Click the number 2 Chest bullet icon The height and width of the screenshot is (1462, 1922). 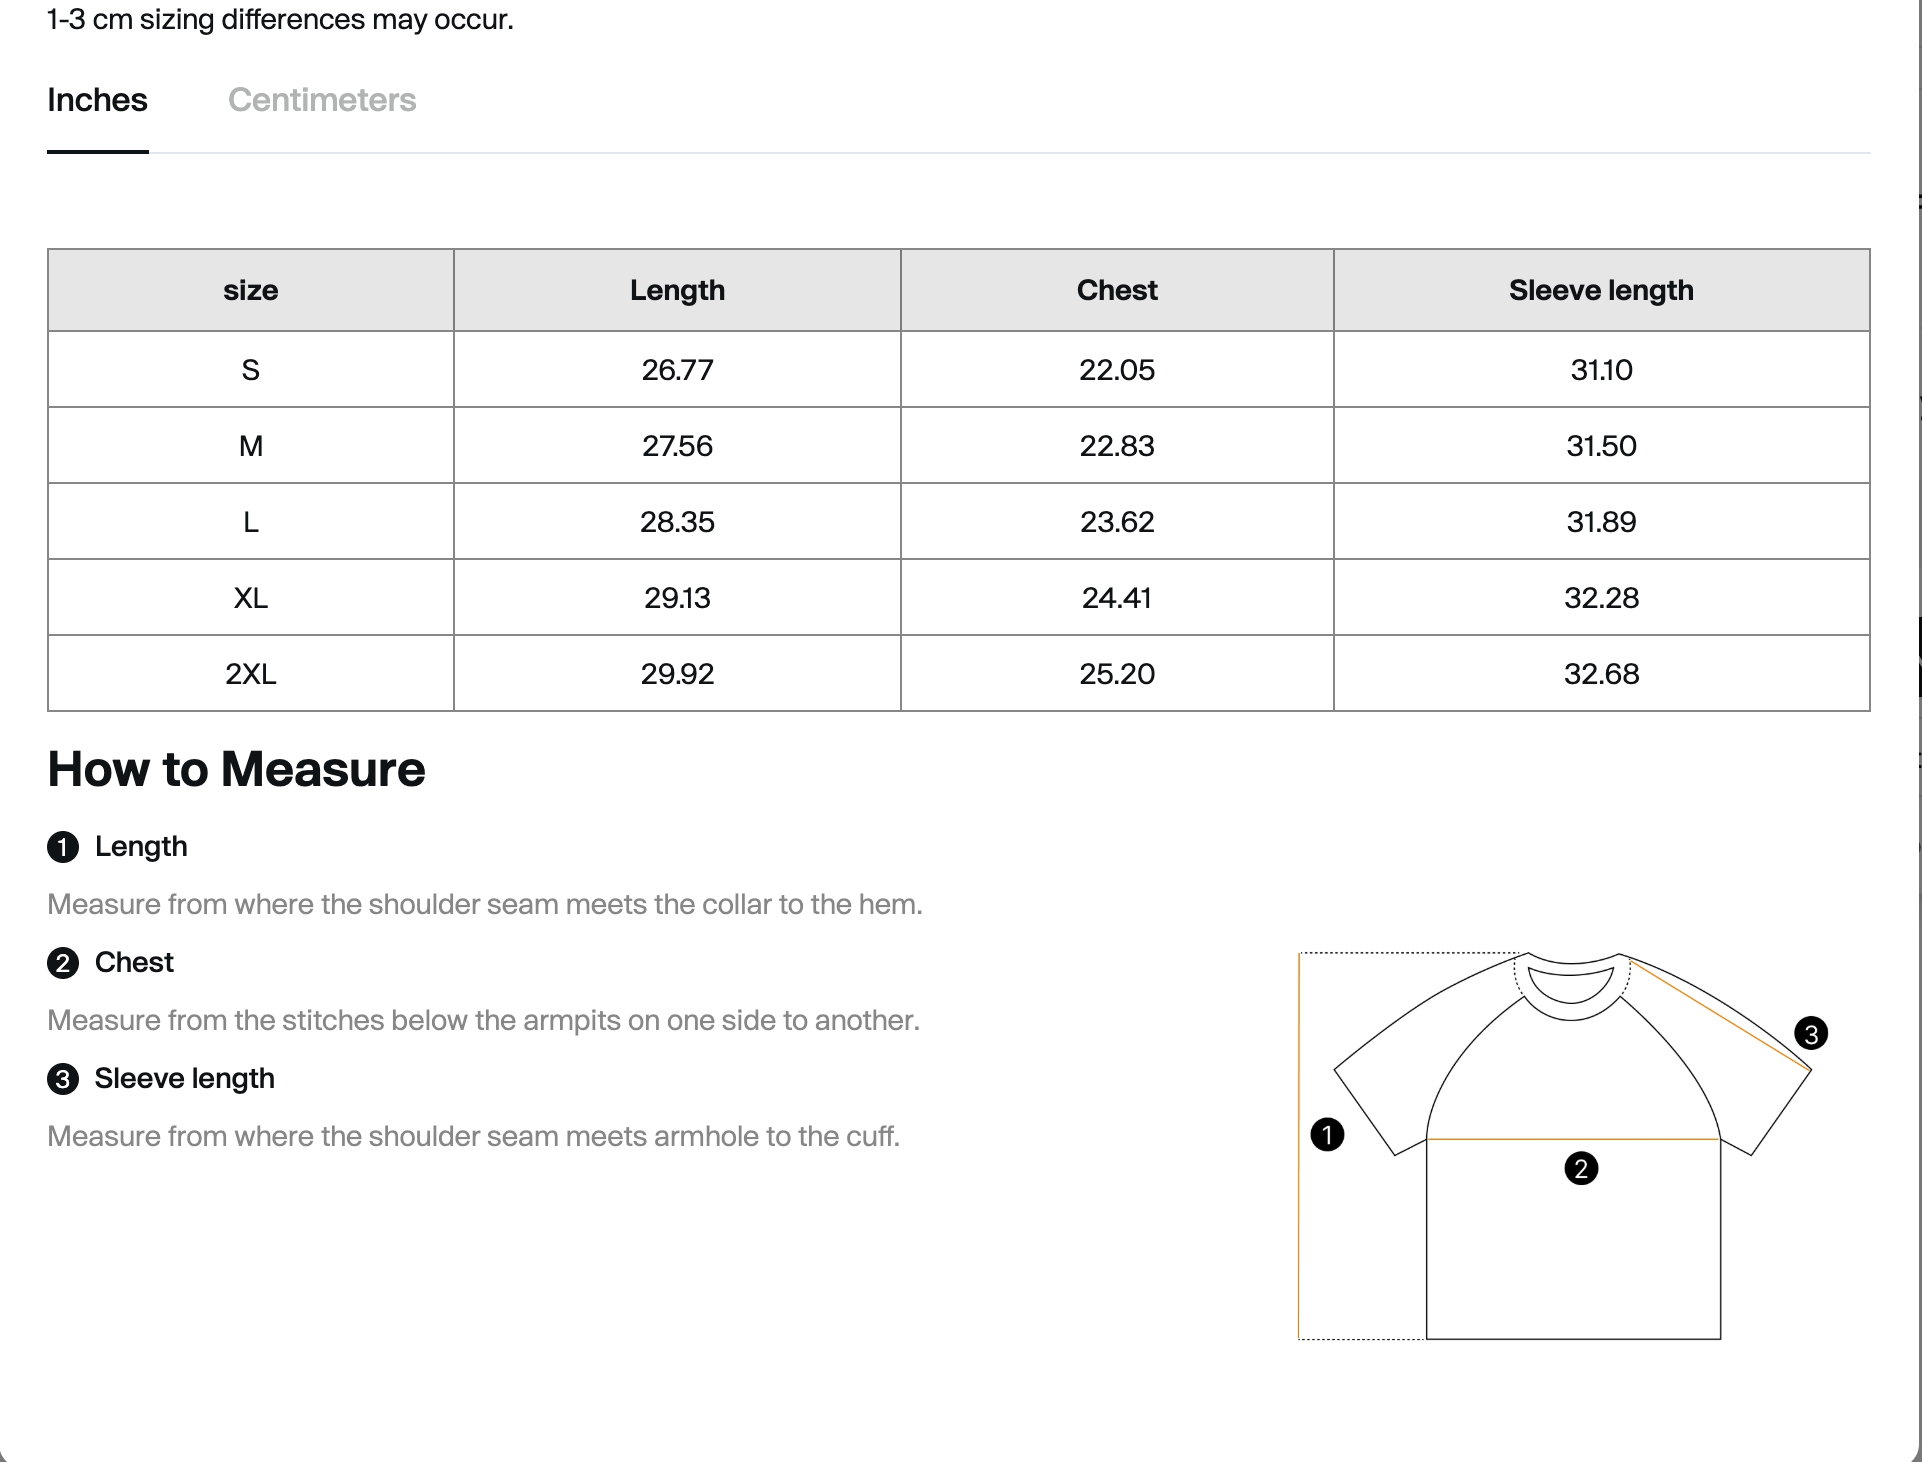[x=63, y=963]
